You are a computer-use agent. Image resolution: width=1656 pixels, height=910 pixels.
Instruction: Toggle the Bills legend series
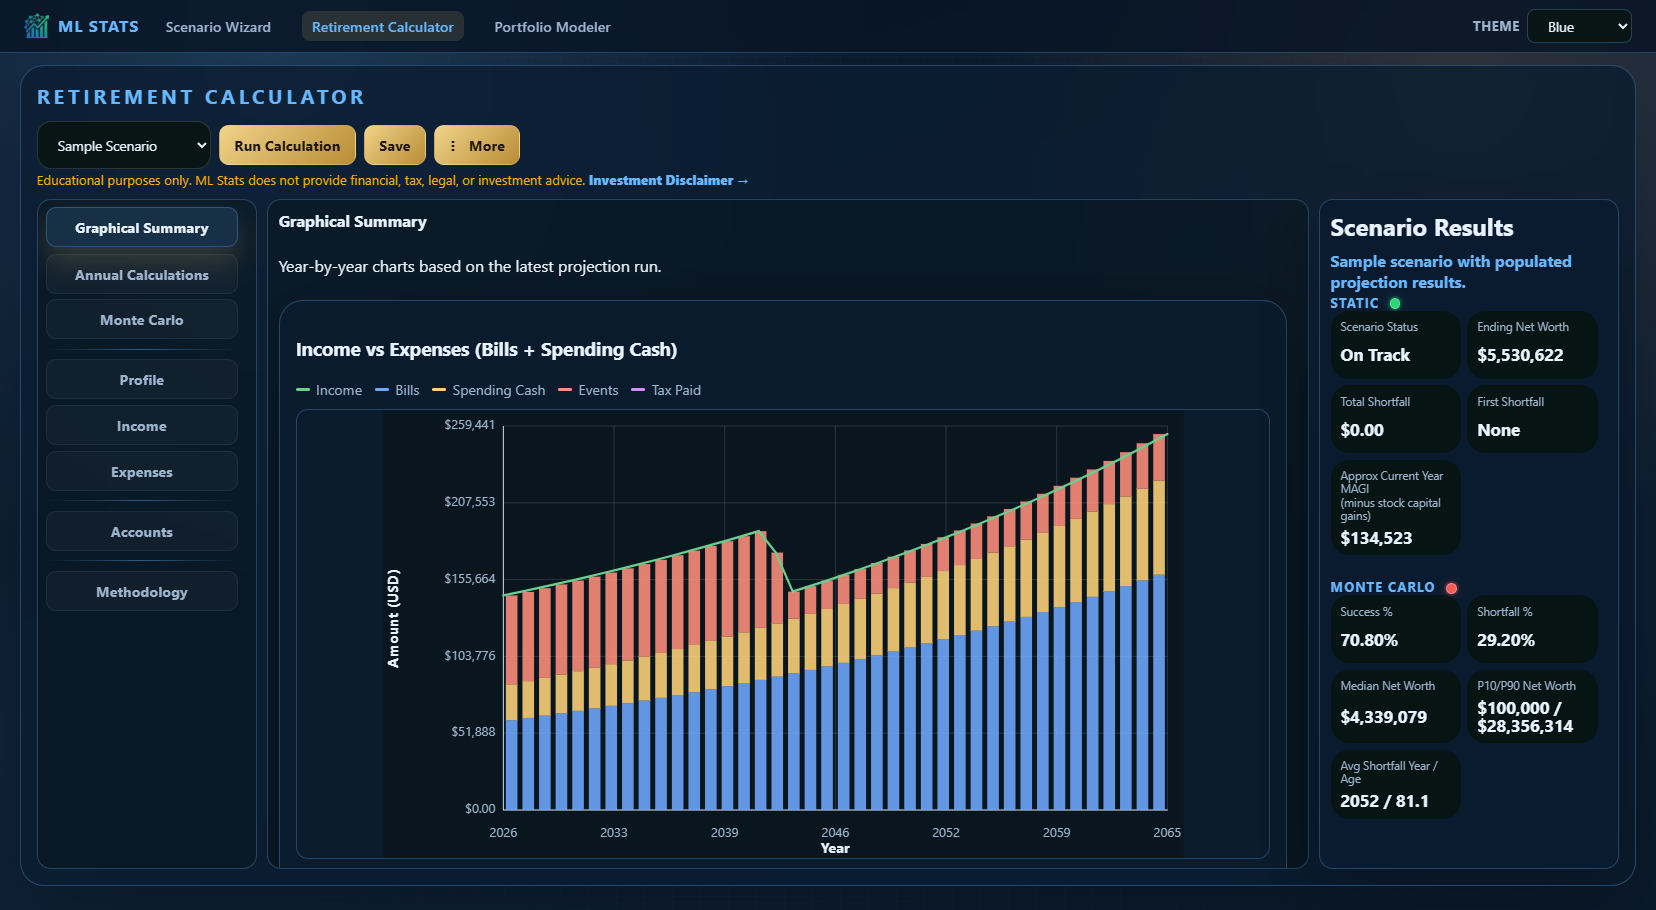(398, 390)
